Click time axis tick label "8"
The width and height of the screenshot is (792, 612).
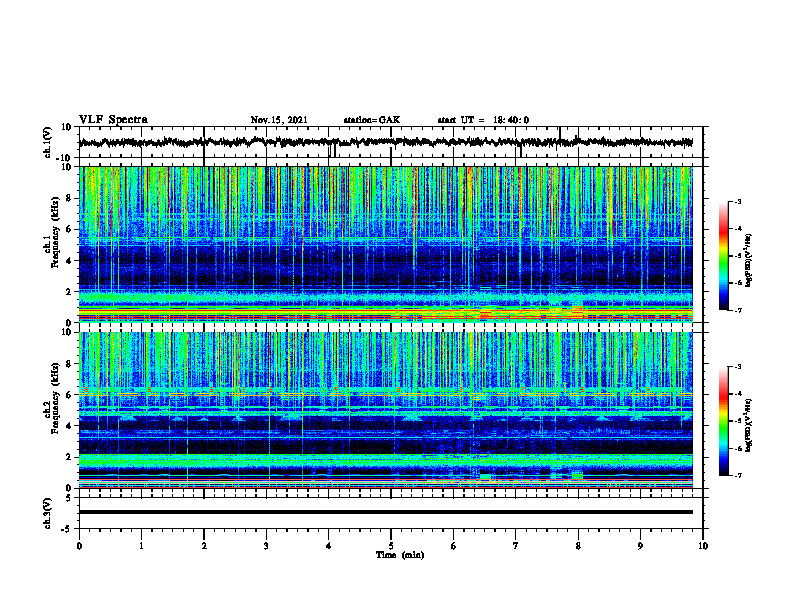pyautogui.click(x=578, y=546)
